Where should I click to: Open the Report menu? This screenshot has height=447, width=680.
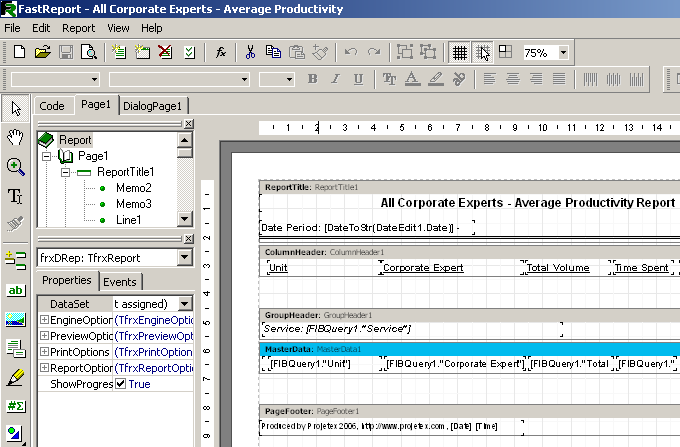pyautogui.click(x=79, y=28)
